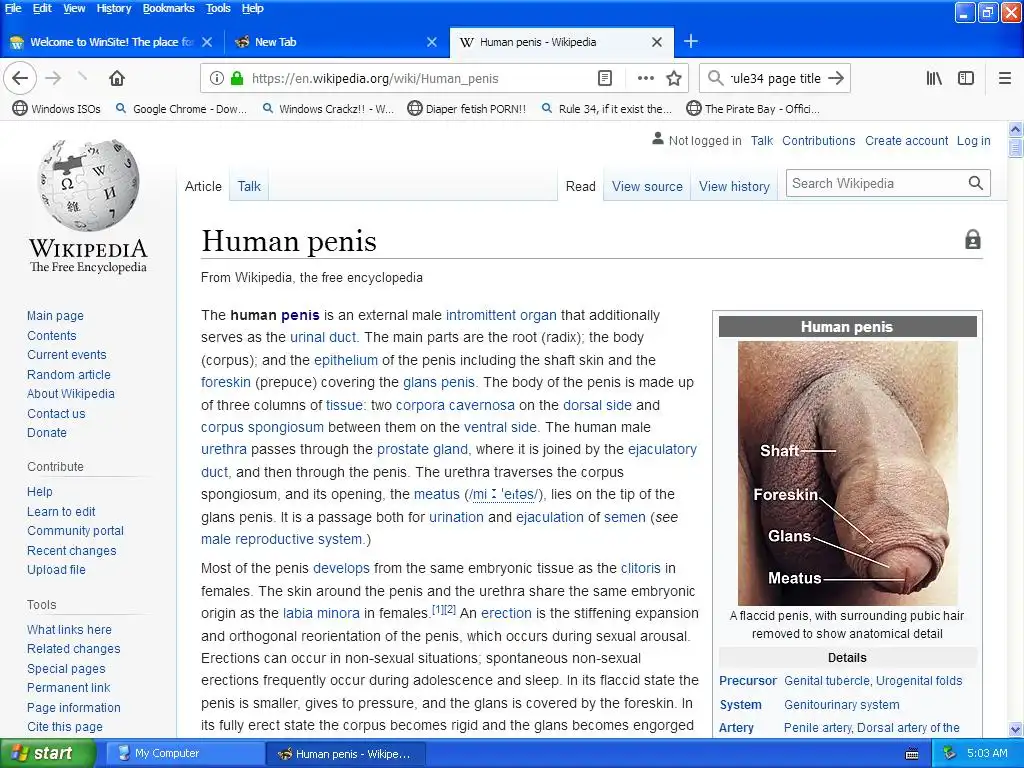The height and width of the screenshot is (768, 1024).
Task: Follow the intromittent organ link
Action: coord(501,315)
